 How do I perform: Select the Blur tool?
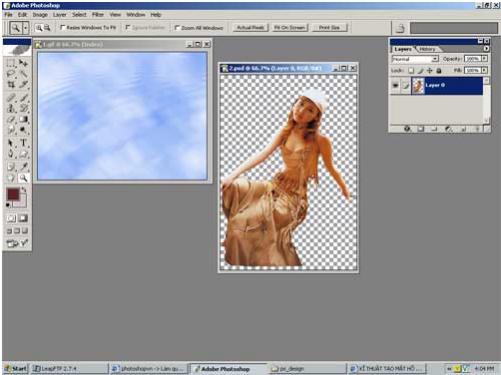point(11,130)
